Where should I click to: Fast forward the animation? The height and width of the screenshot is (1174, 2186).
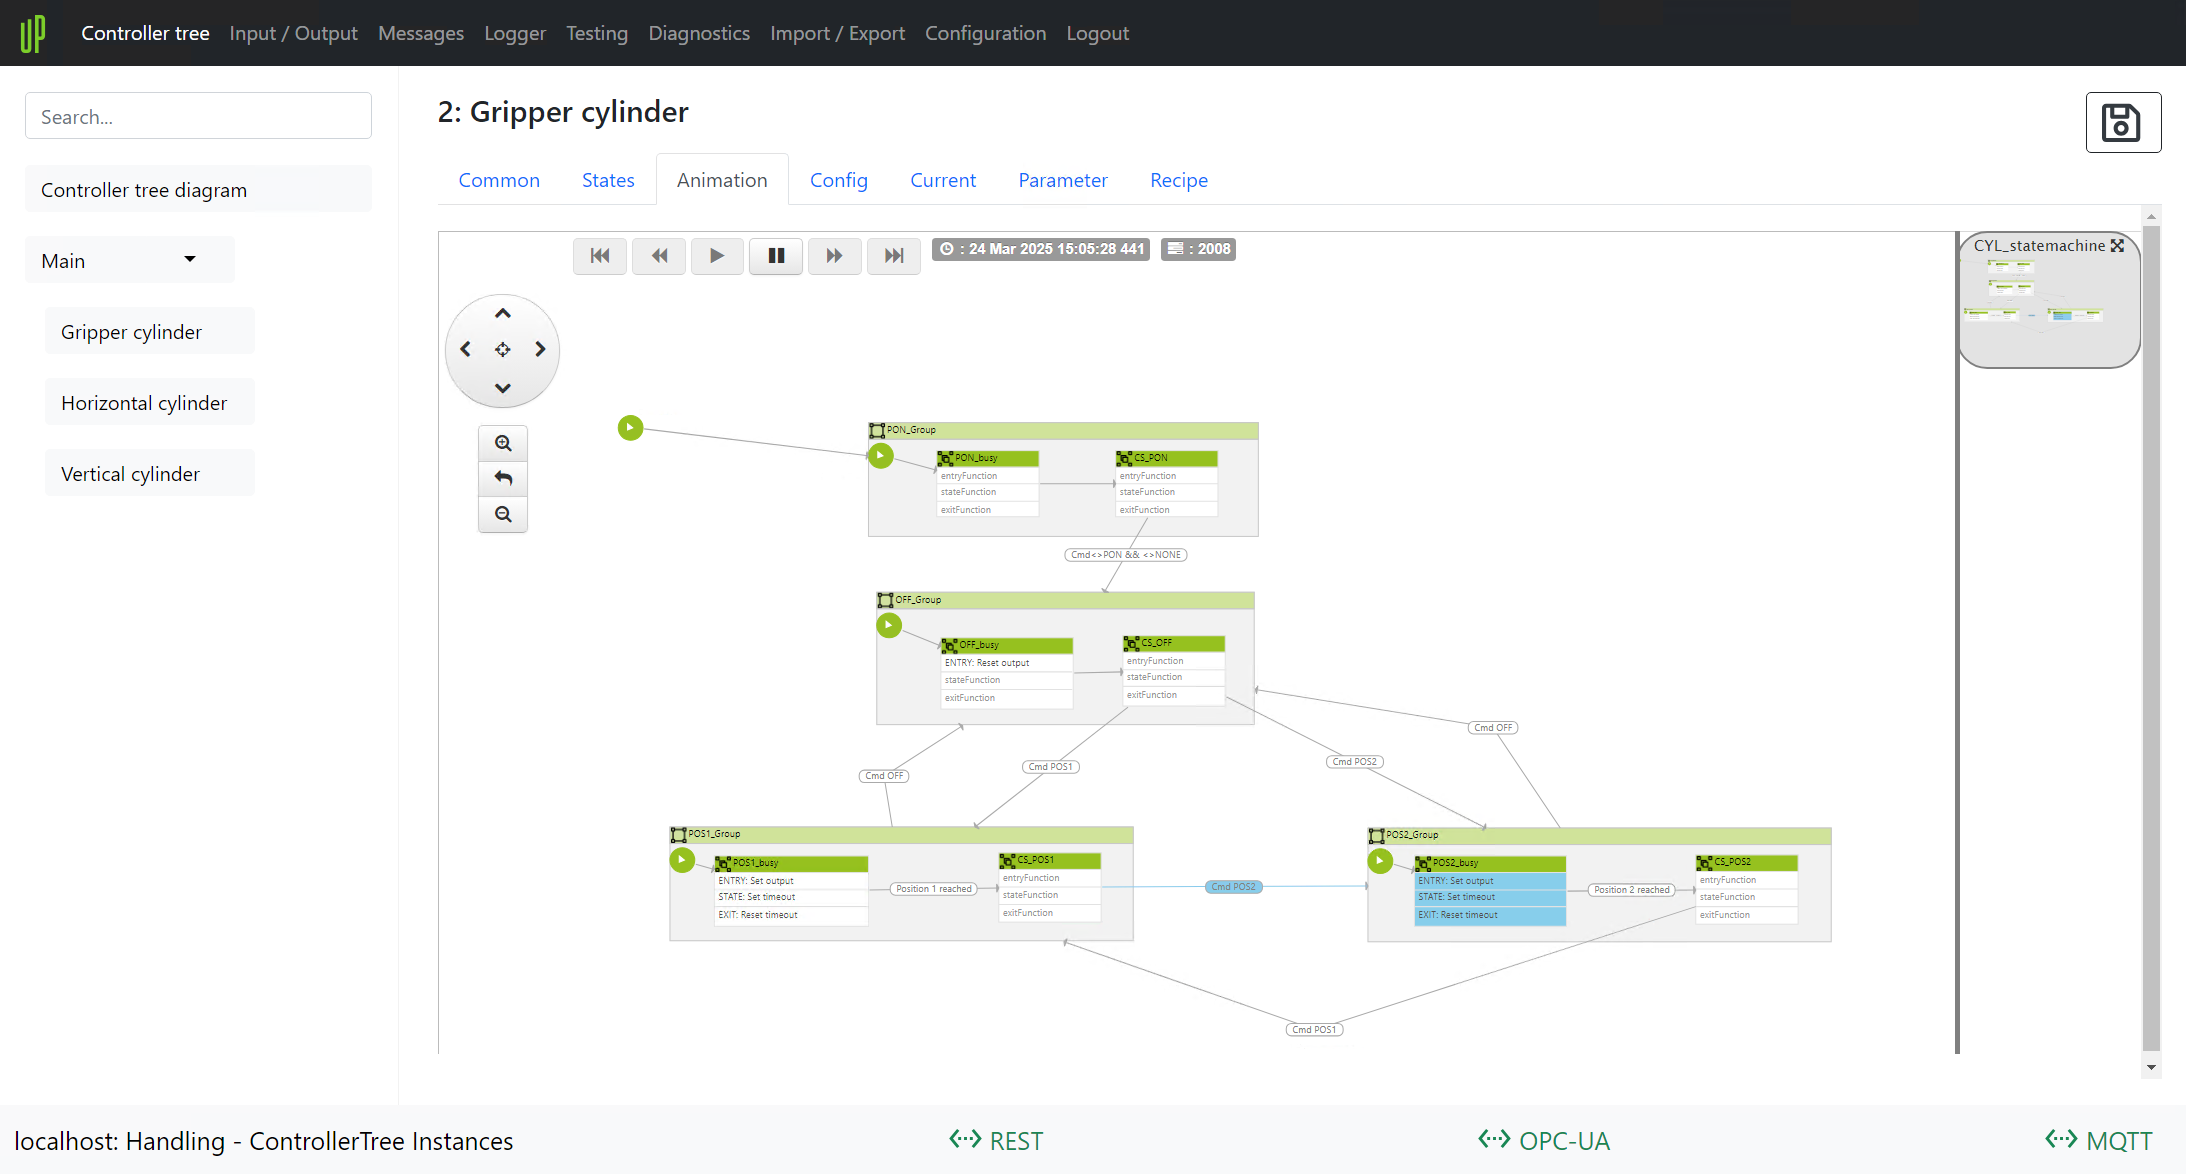point(834,256)
